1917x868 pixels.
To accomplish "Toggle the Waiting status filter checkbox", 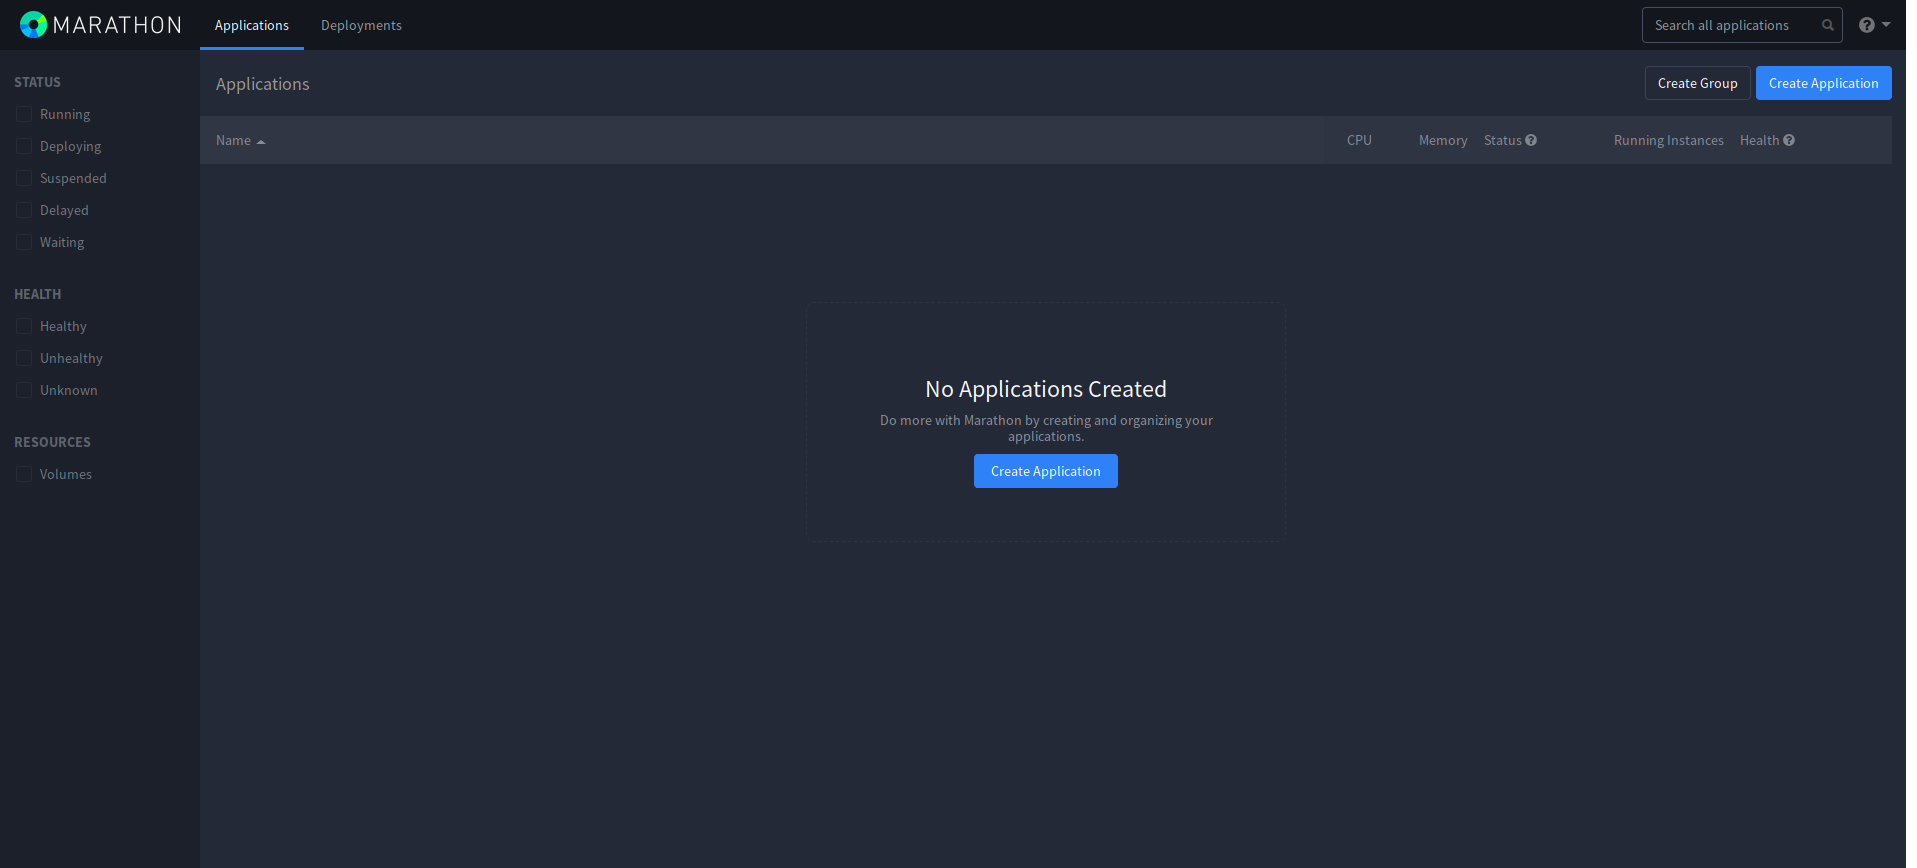I will (24, 242).
